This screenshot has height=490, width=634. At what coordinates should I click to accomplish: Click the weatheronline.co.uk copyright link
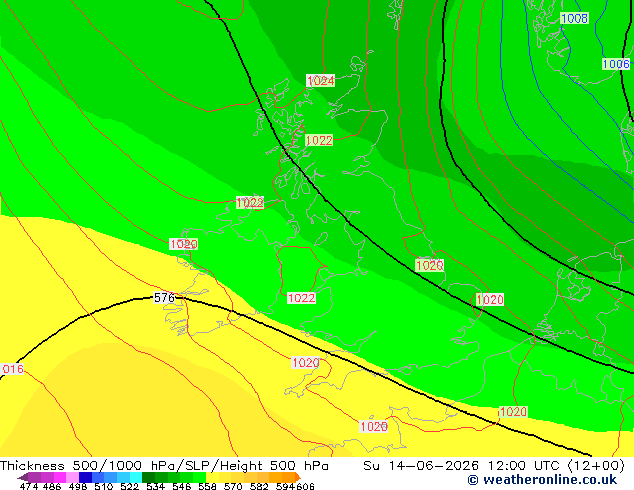542,480
